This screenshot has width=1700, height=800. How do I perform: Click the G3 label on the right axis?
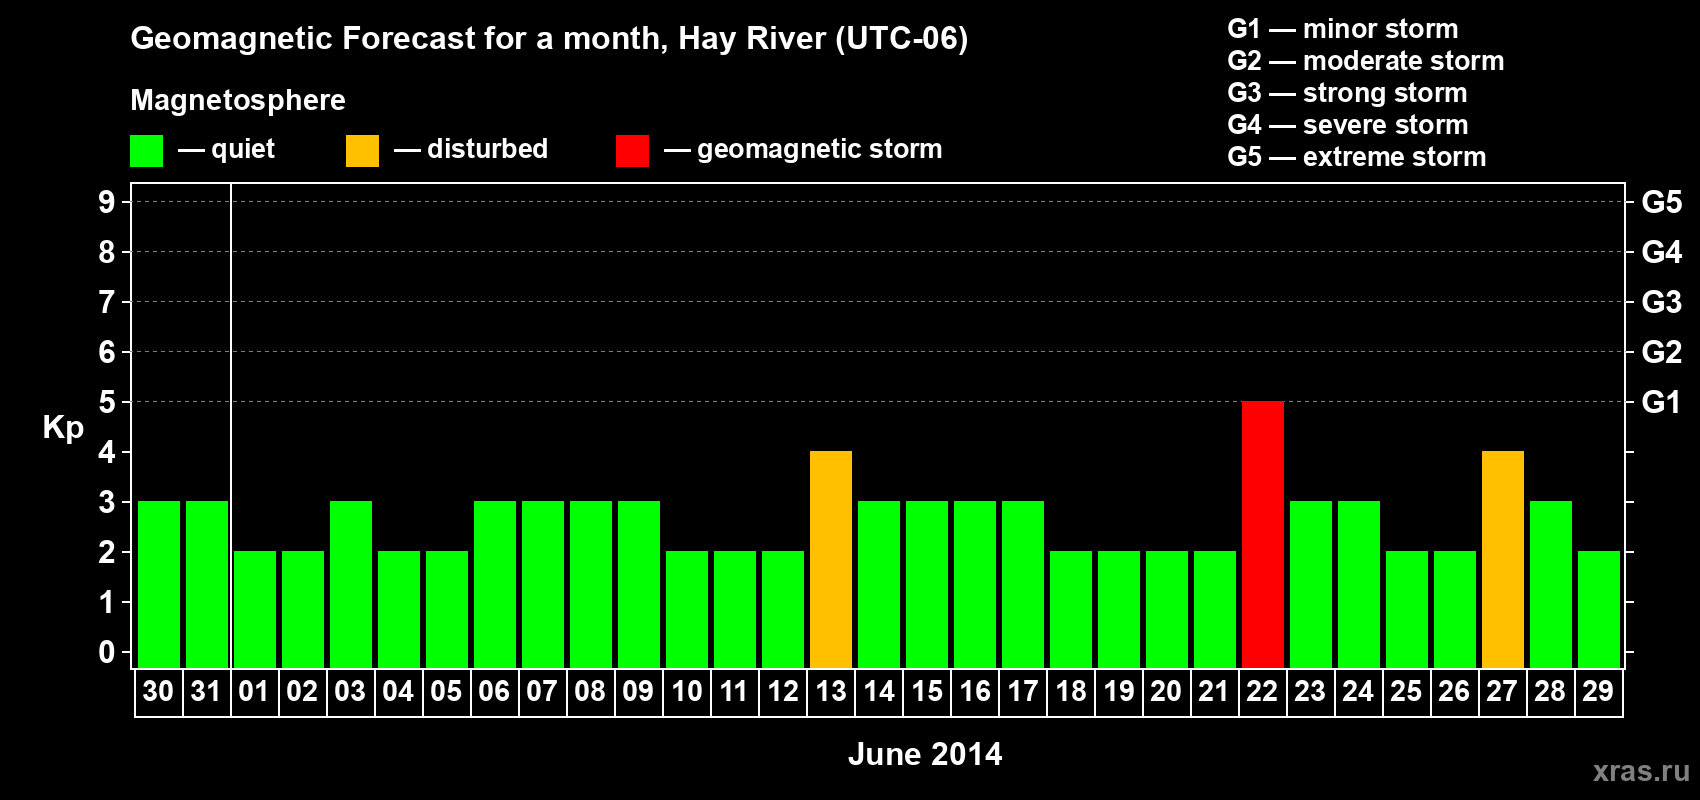point(1661,302)
